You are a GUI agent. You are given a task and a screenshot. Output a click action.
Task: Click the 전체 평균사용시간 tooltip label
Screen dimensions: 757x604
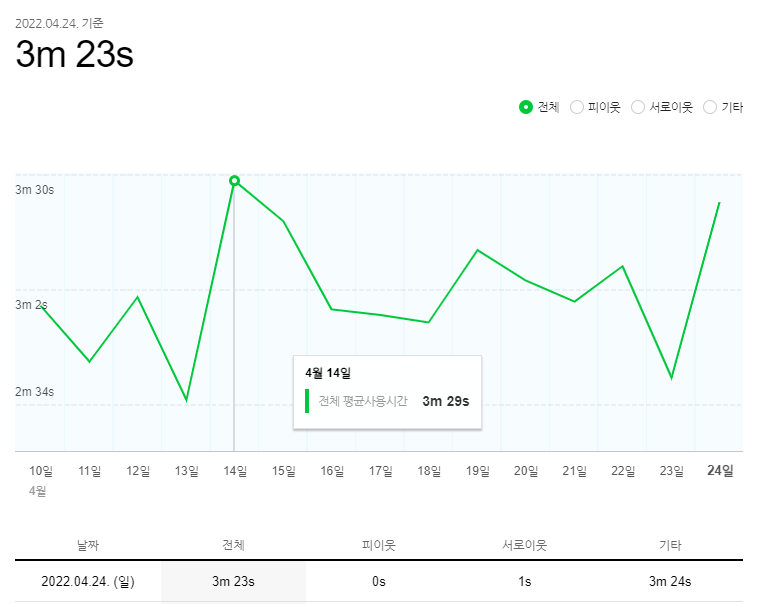[363, 401]
